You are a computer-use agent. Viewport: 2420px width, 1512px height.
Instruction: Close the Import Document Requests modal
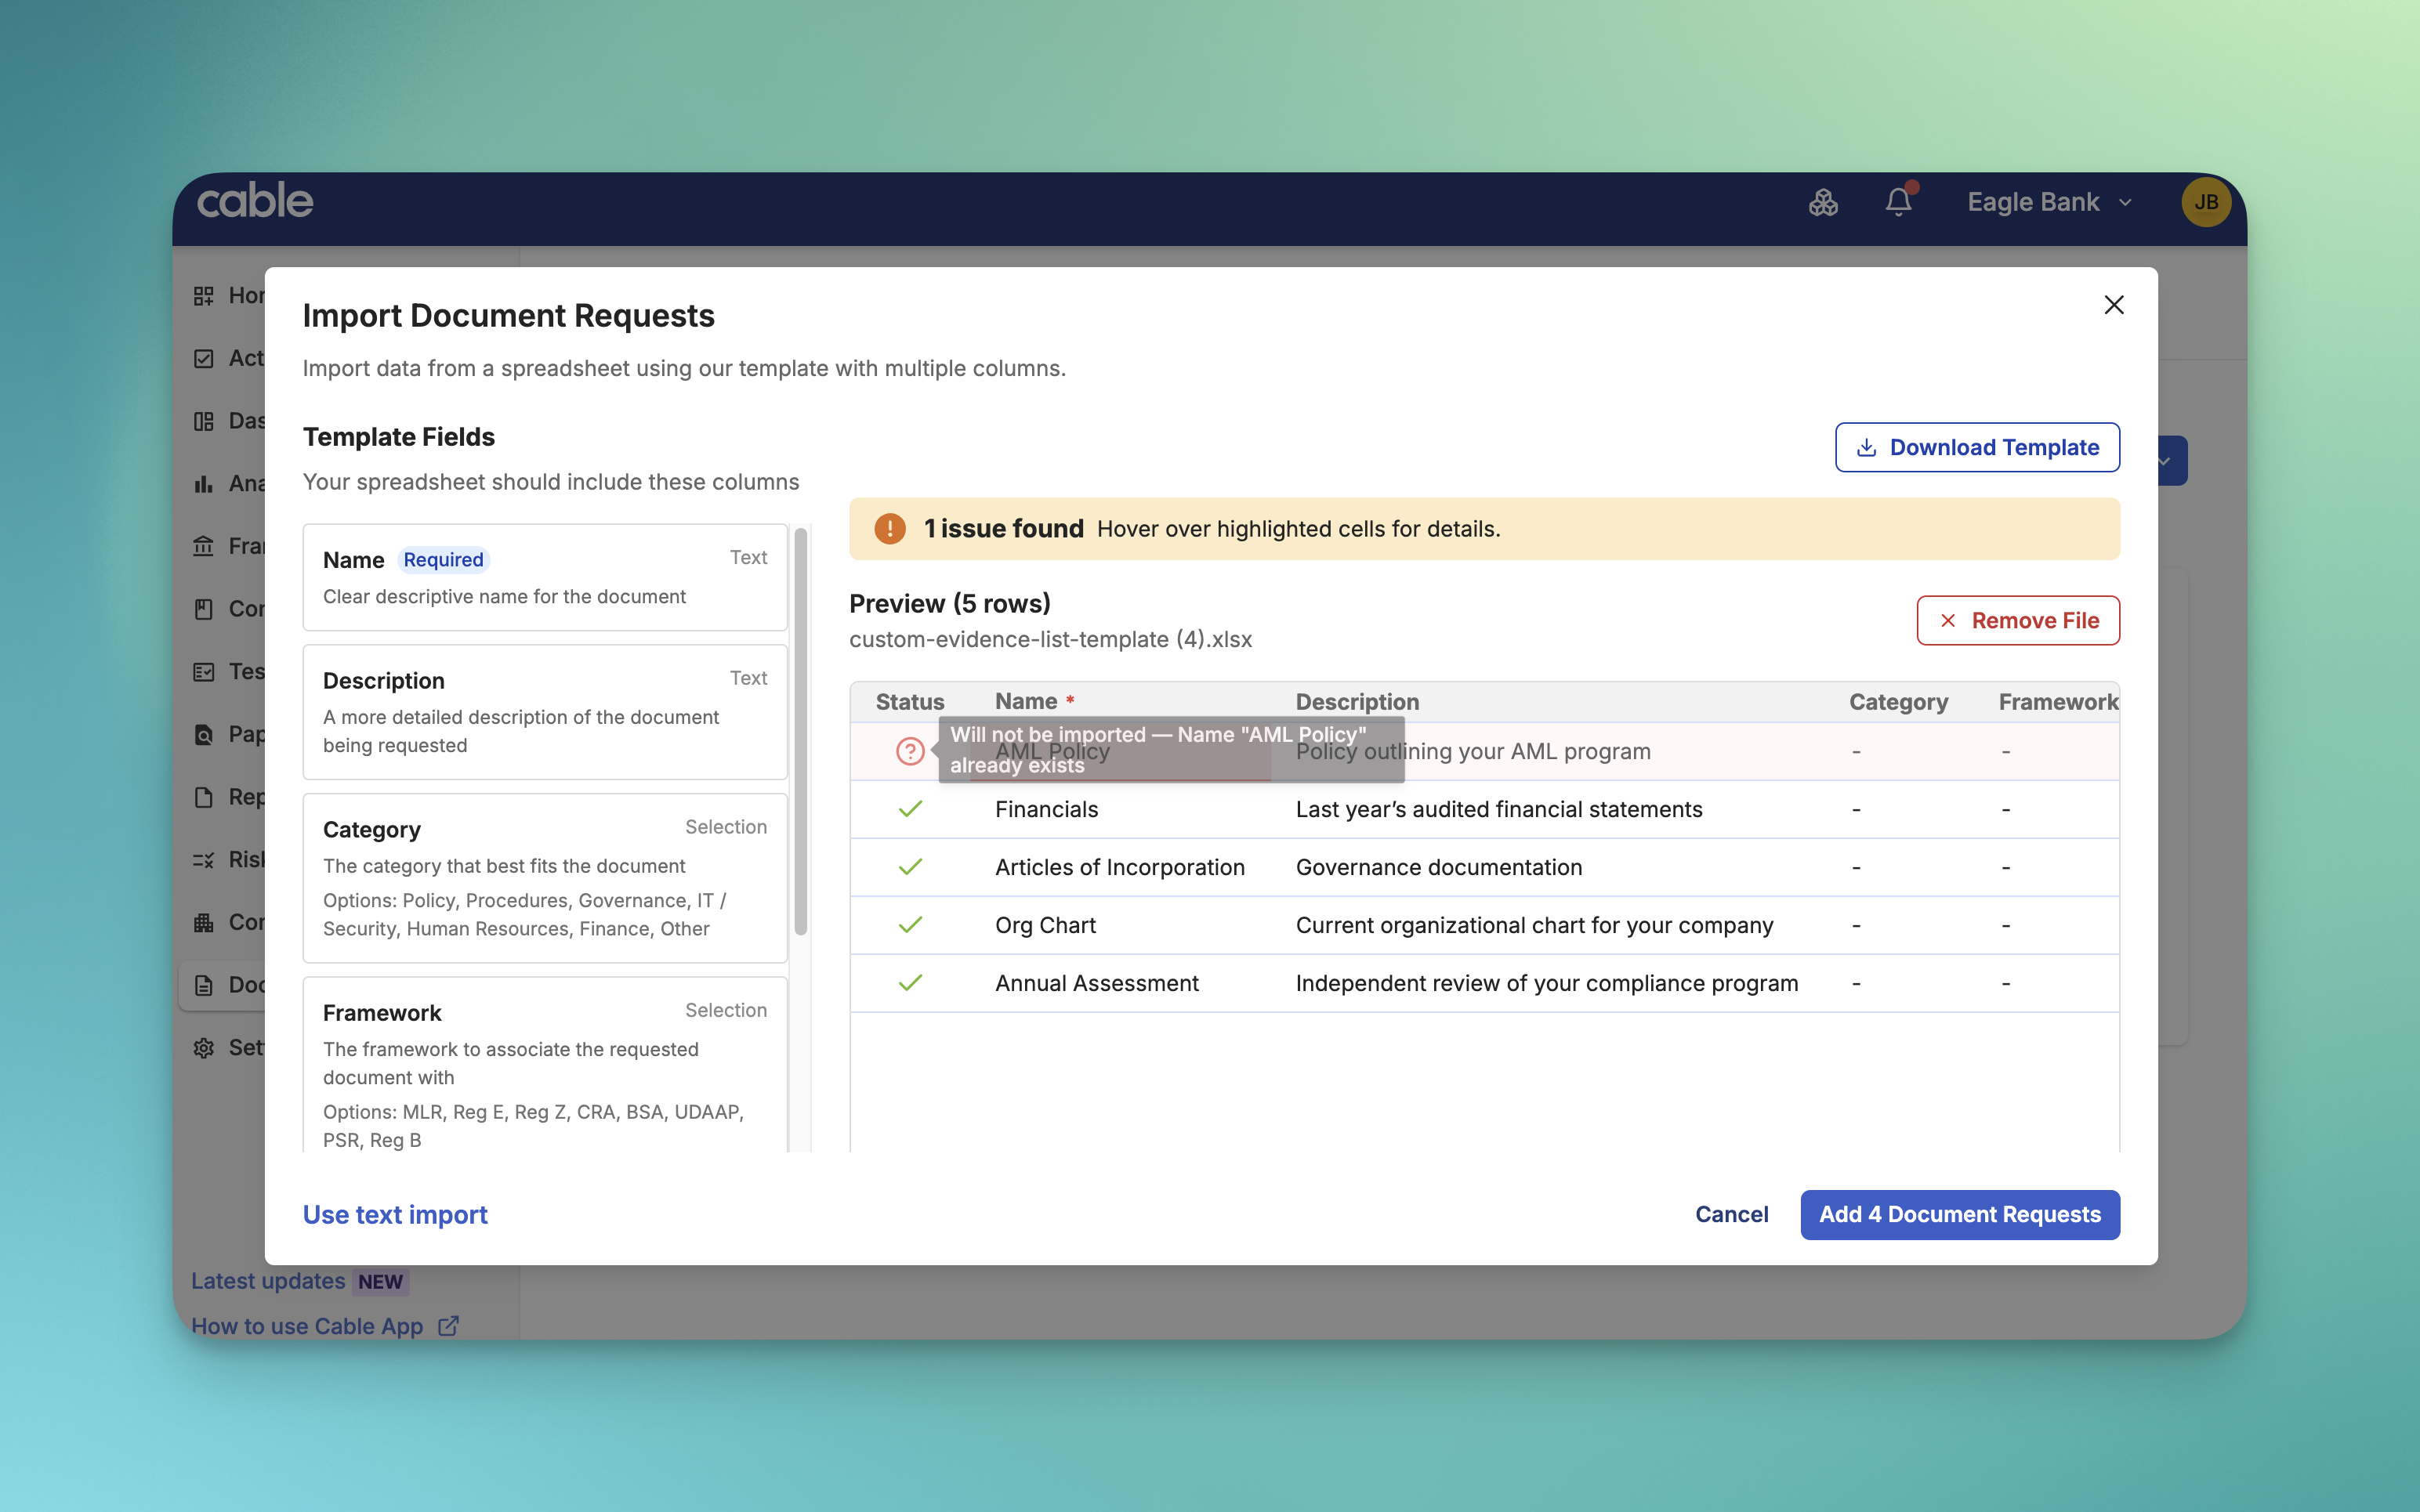2113,304
